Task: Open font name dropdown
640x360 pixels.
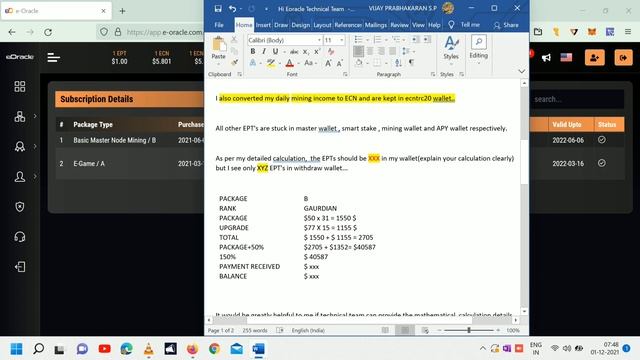Action: [x=319, y=40]
